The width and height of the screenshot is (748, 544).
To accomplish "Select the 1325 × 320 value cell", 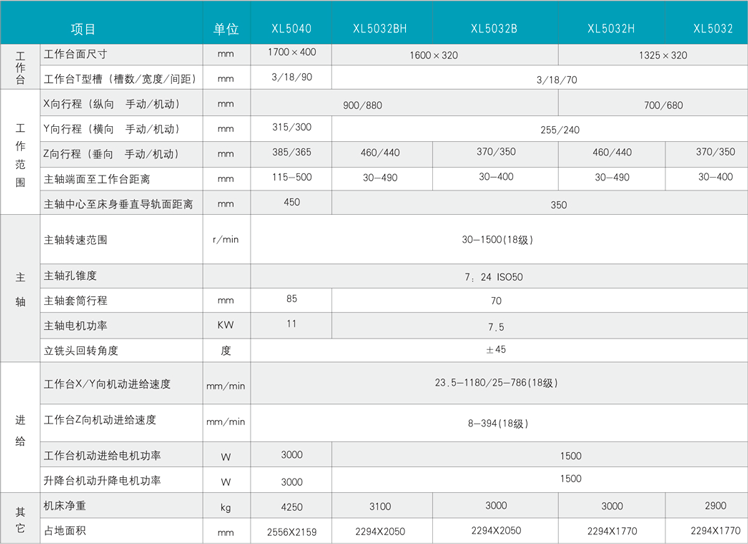I will pos(663,55).
